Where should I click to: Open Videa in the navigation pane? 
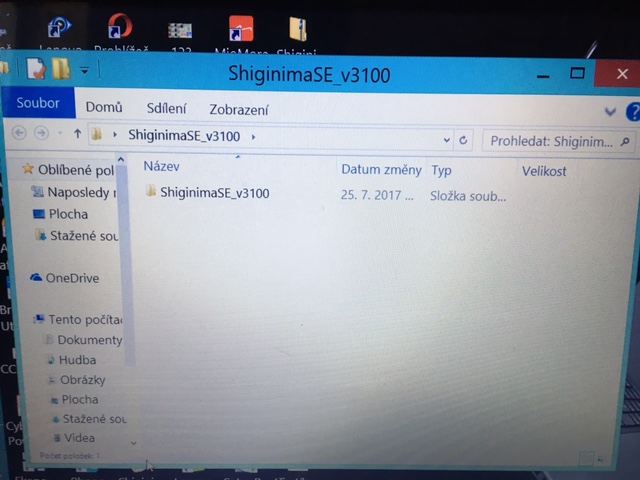[x=79, y=438]
